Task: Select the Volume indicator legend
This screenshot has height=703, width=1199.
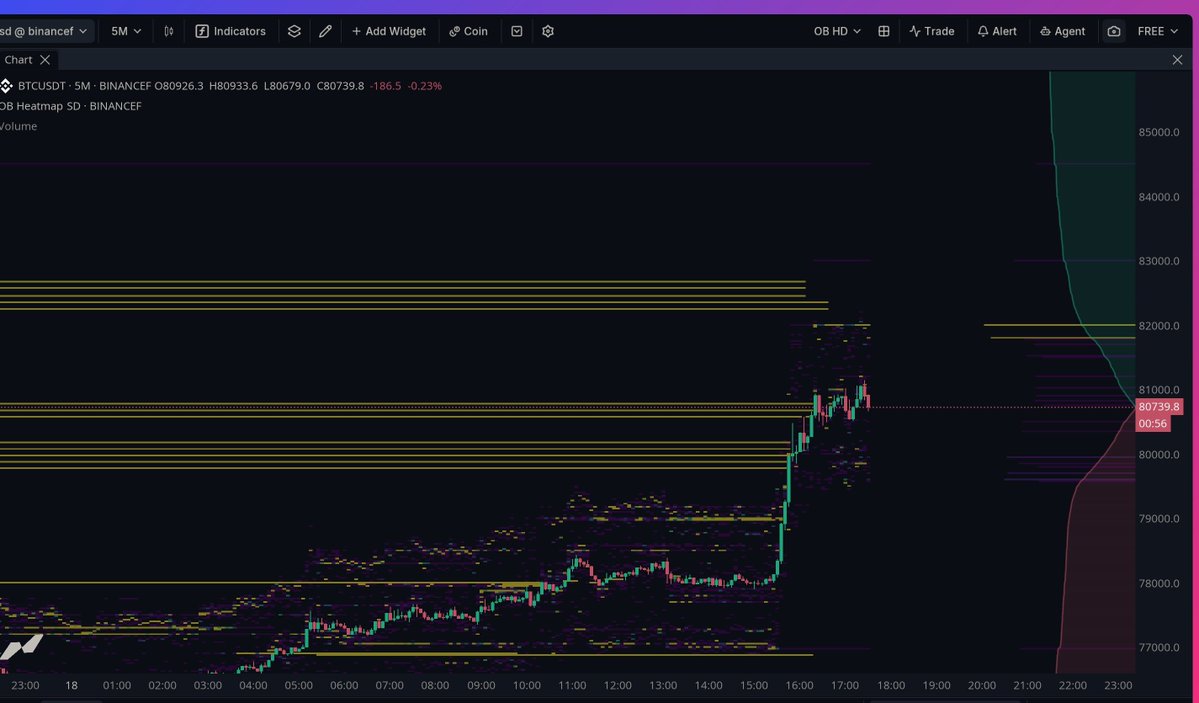Action: 18,126
